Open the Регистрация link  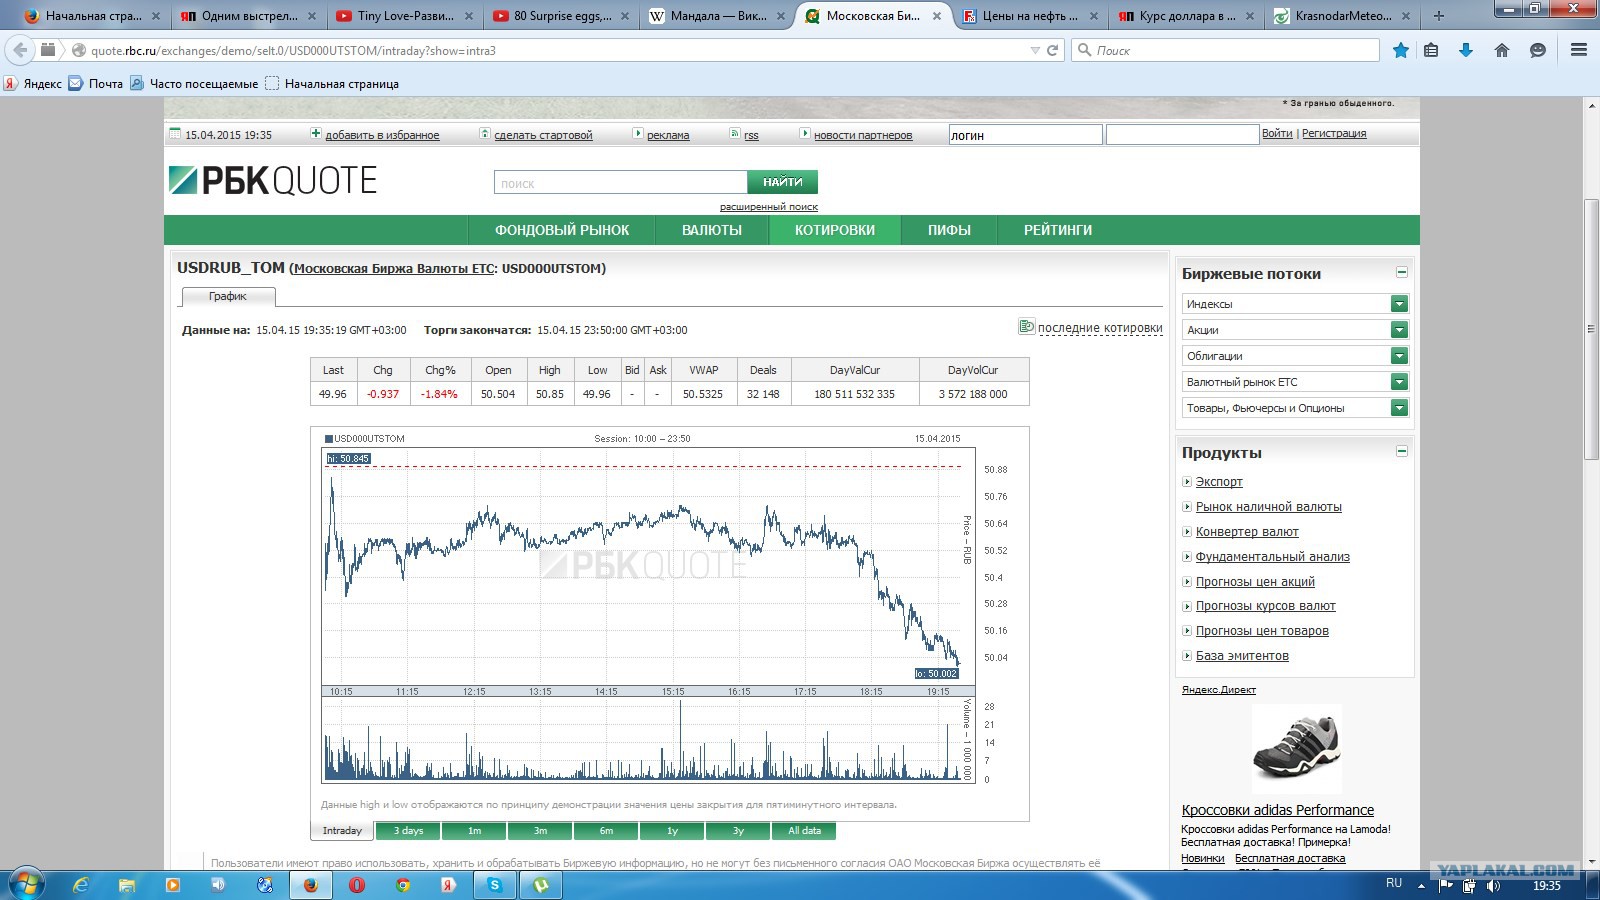1334,133
